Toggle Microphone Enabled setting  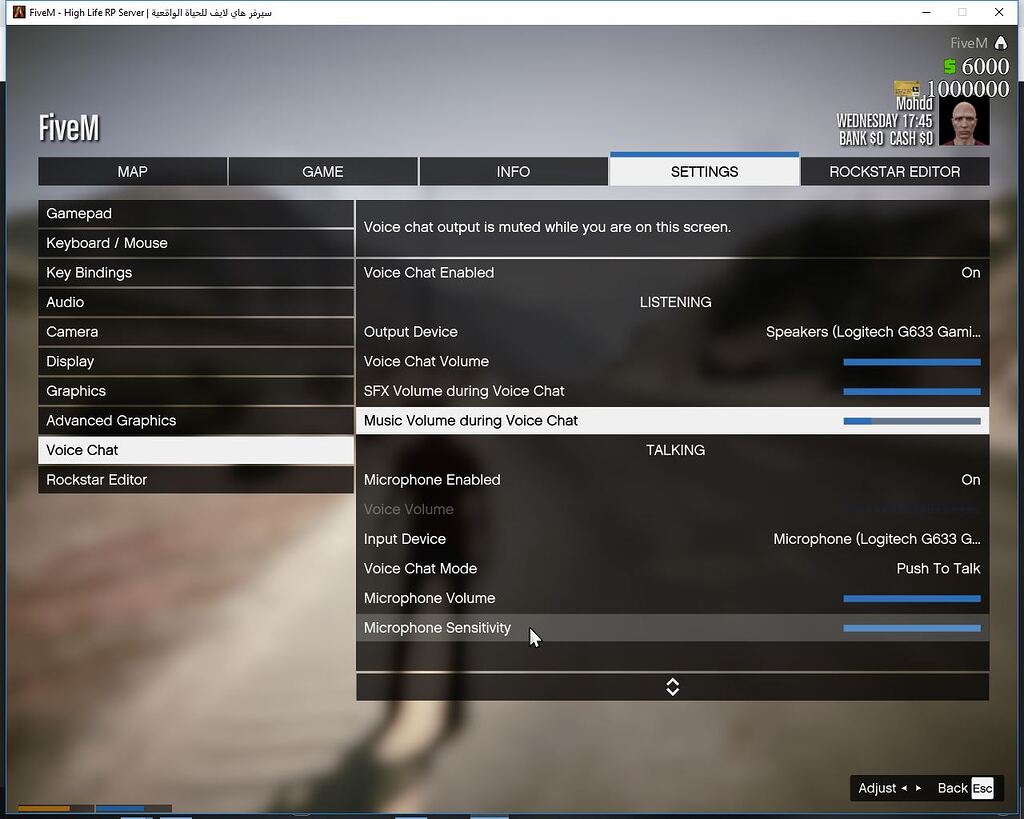pyautogui.click(x=673, y=480)
